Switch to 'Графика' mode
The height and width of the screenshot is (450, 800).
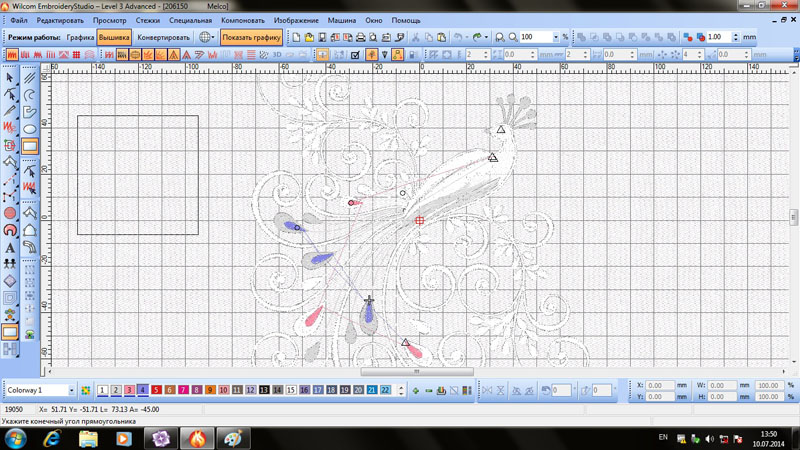click(80, 37)
